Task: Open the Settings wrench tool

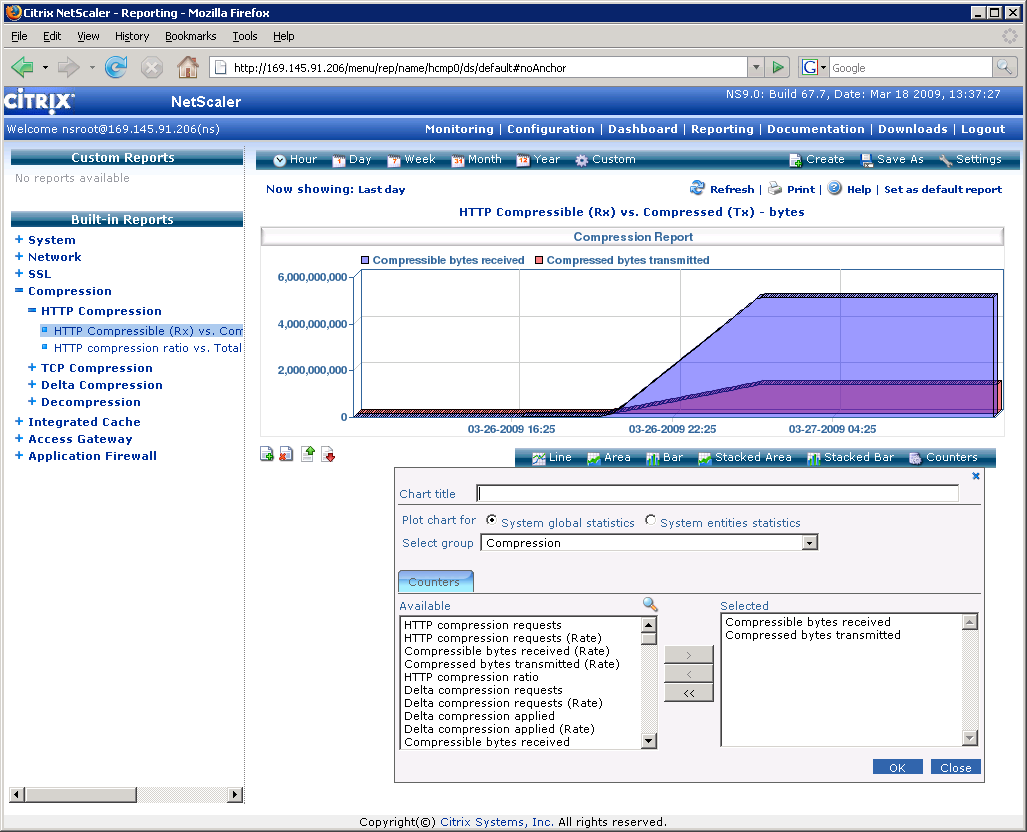Action: point(945,160)
